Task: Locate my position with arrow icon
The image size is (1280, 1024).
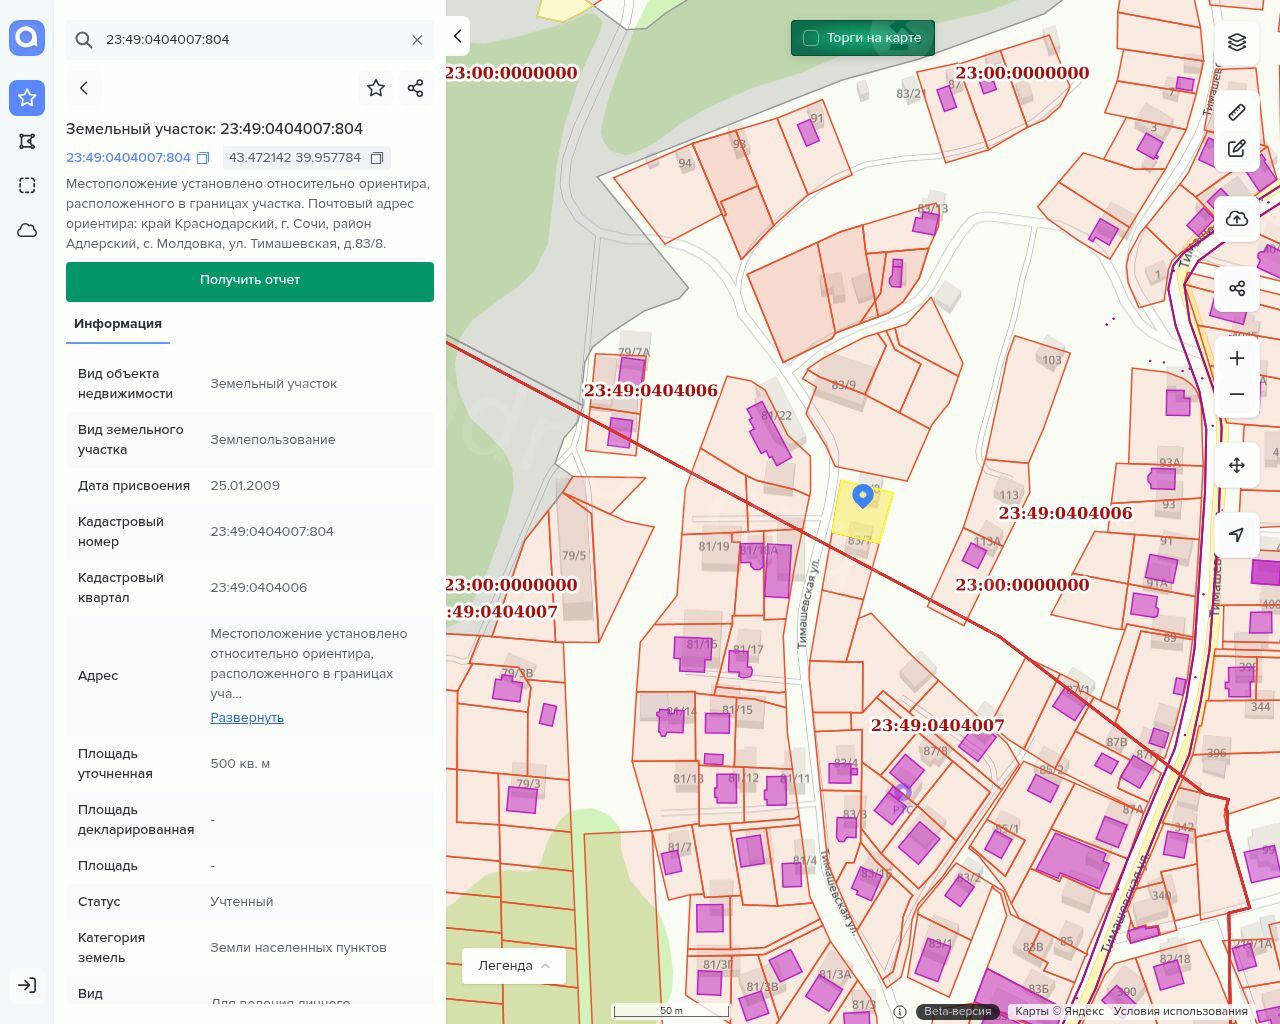Action: click(x=1237, y=535)
